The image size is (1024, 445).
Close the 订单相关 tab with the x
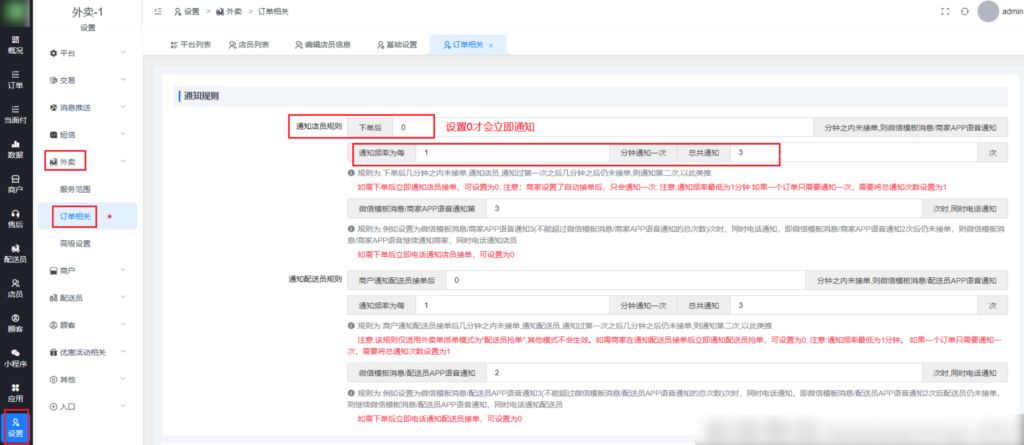(x=491, y=45)
